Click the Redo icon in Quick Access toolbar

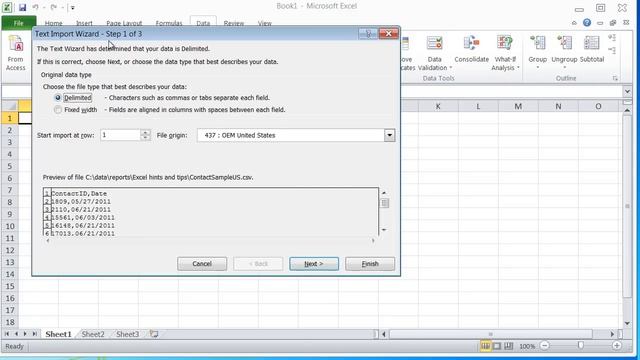54,7
